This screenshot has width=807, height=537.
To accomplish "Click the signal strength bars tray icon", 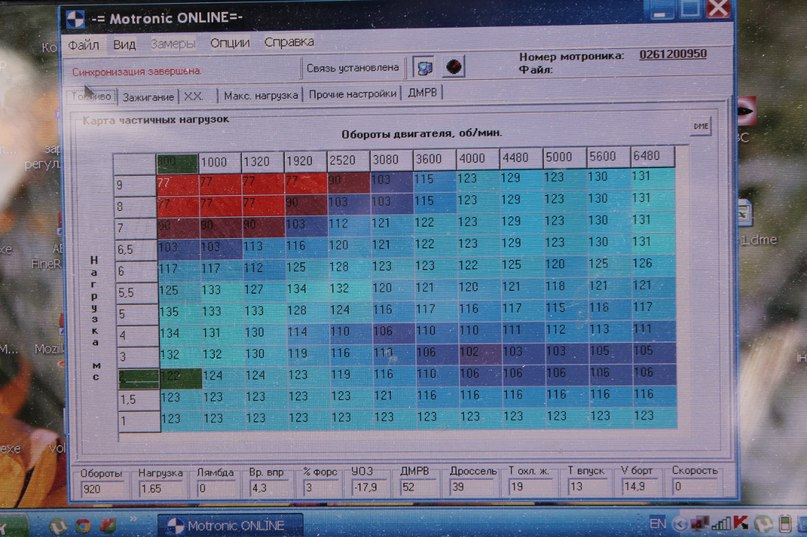I will pyautogui.click(x=721, y=524).
